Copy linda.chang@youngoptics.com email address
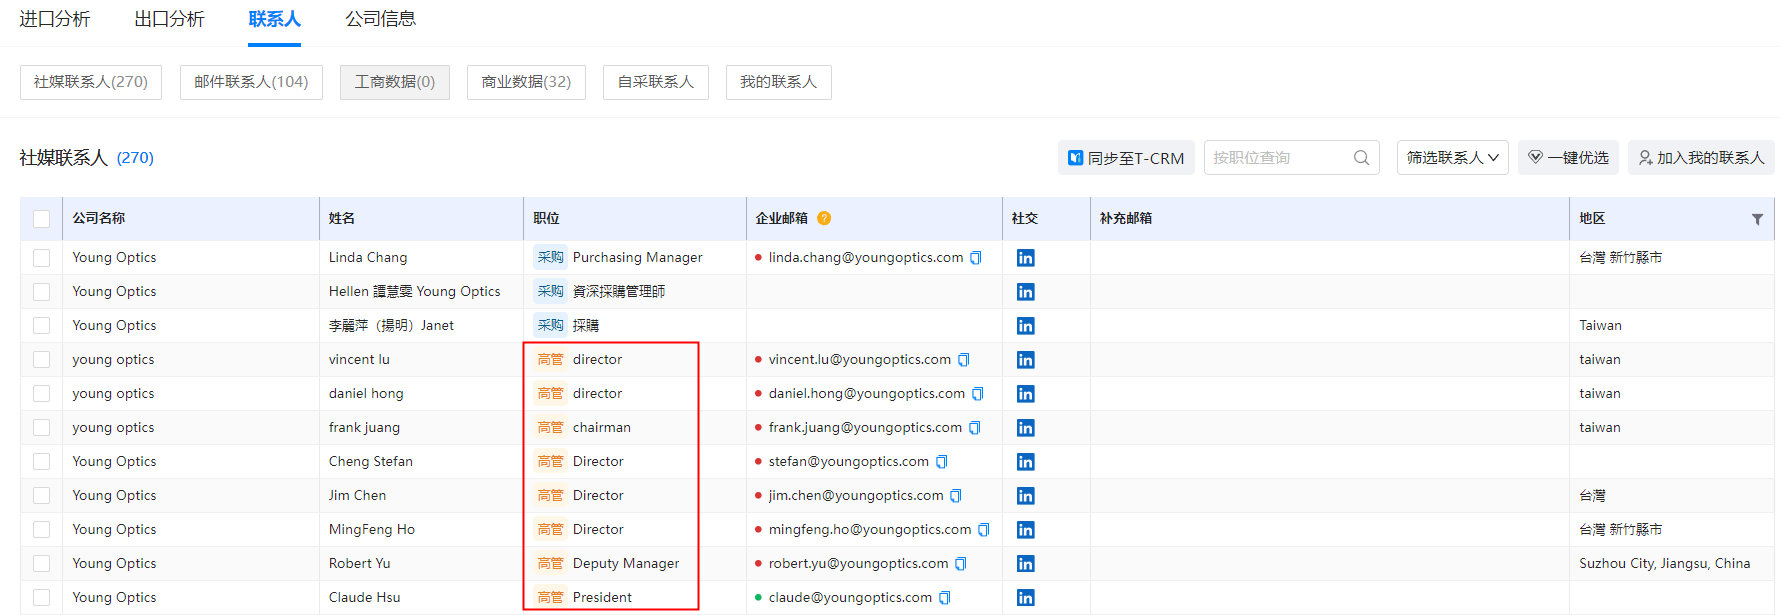Screen dimensions: 1780x615 (976, 258)
